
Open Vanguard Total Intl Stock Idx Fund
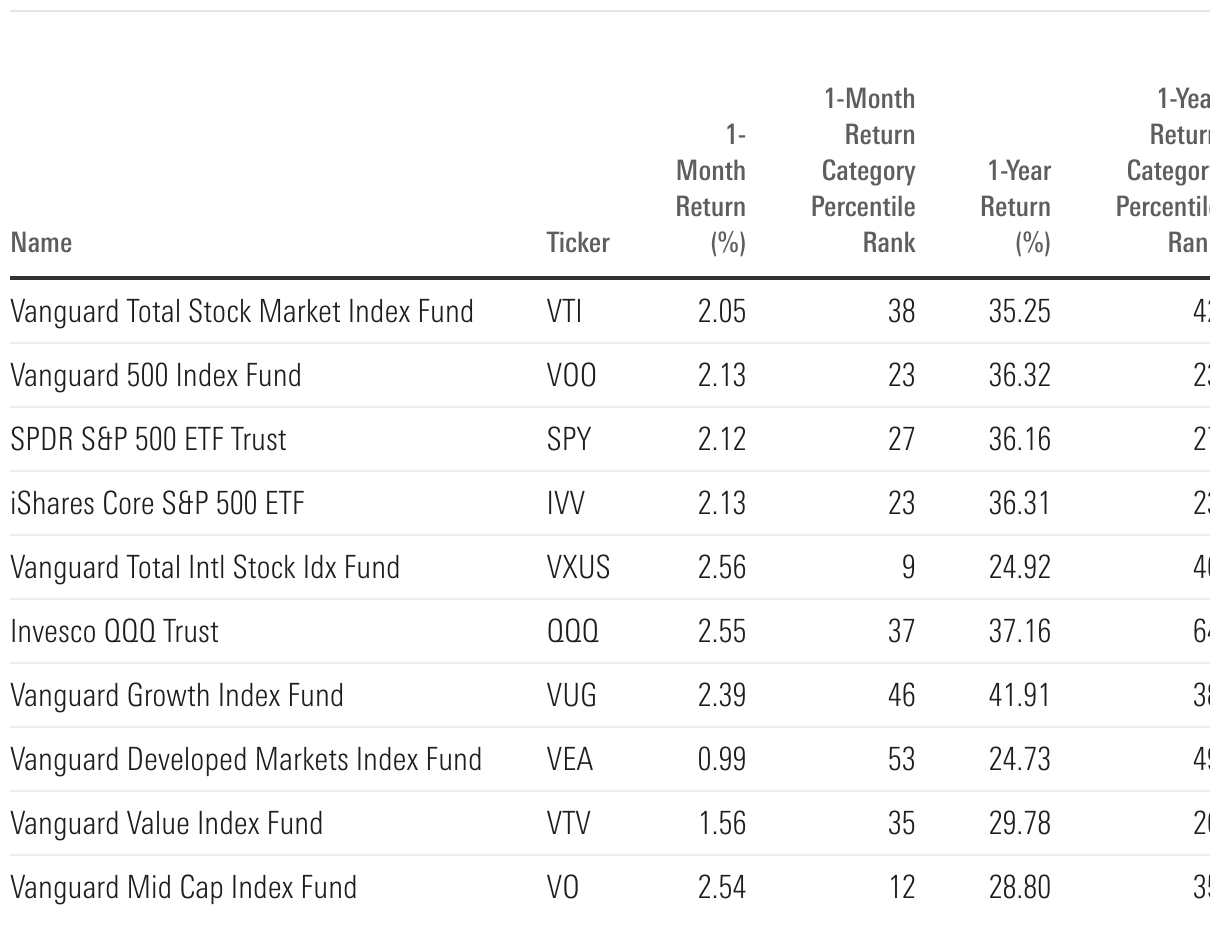[205, 568]
